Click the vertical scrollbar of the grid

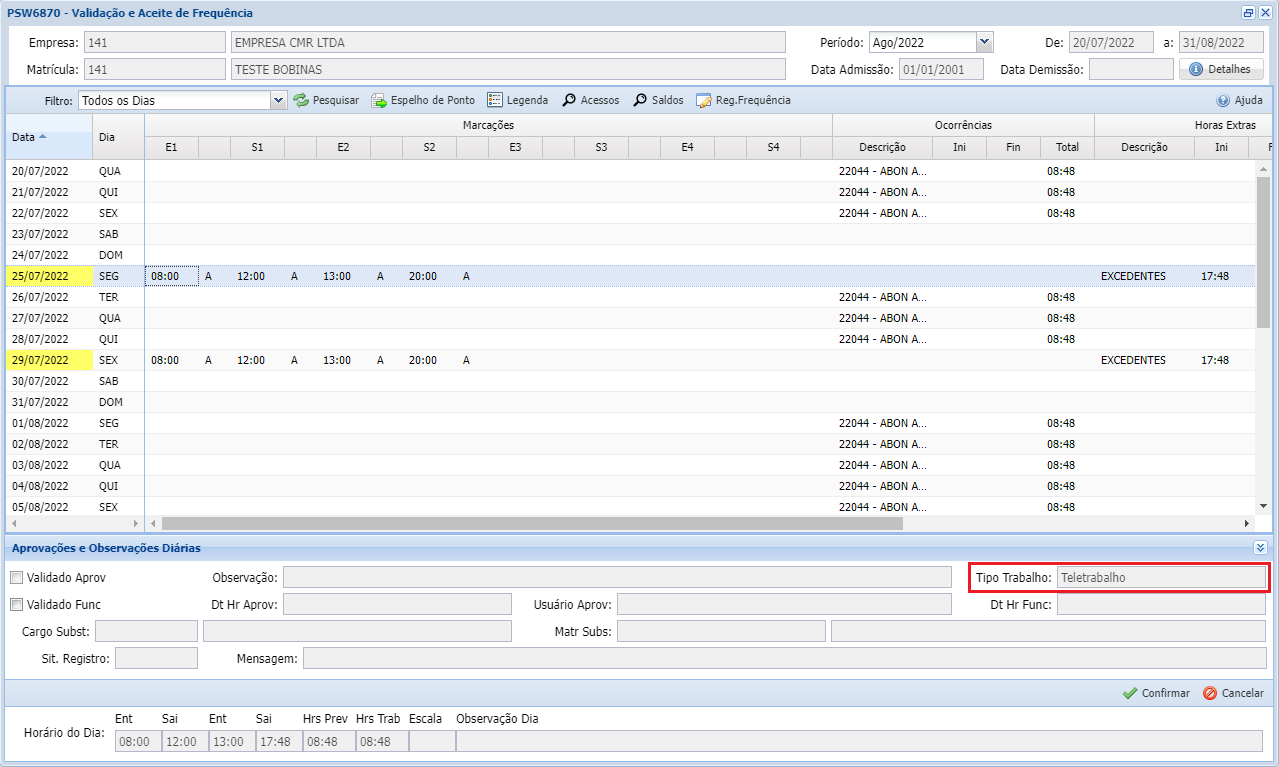point(1263,253)
